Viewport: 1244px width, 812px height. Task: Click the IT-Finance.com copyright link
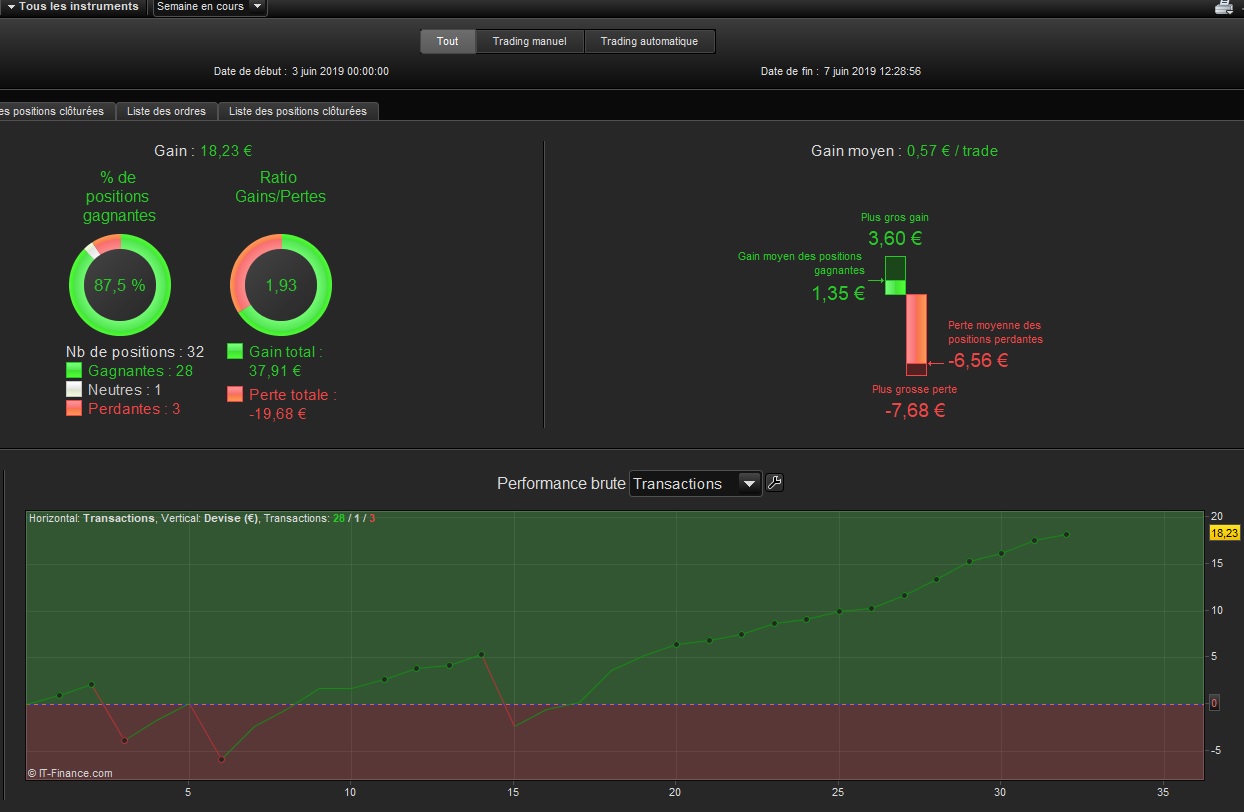pos(70,773)
